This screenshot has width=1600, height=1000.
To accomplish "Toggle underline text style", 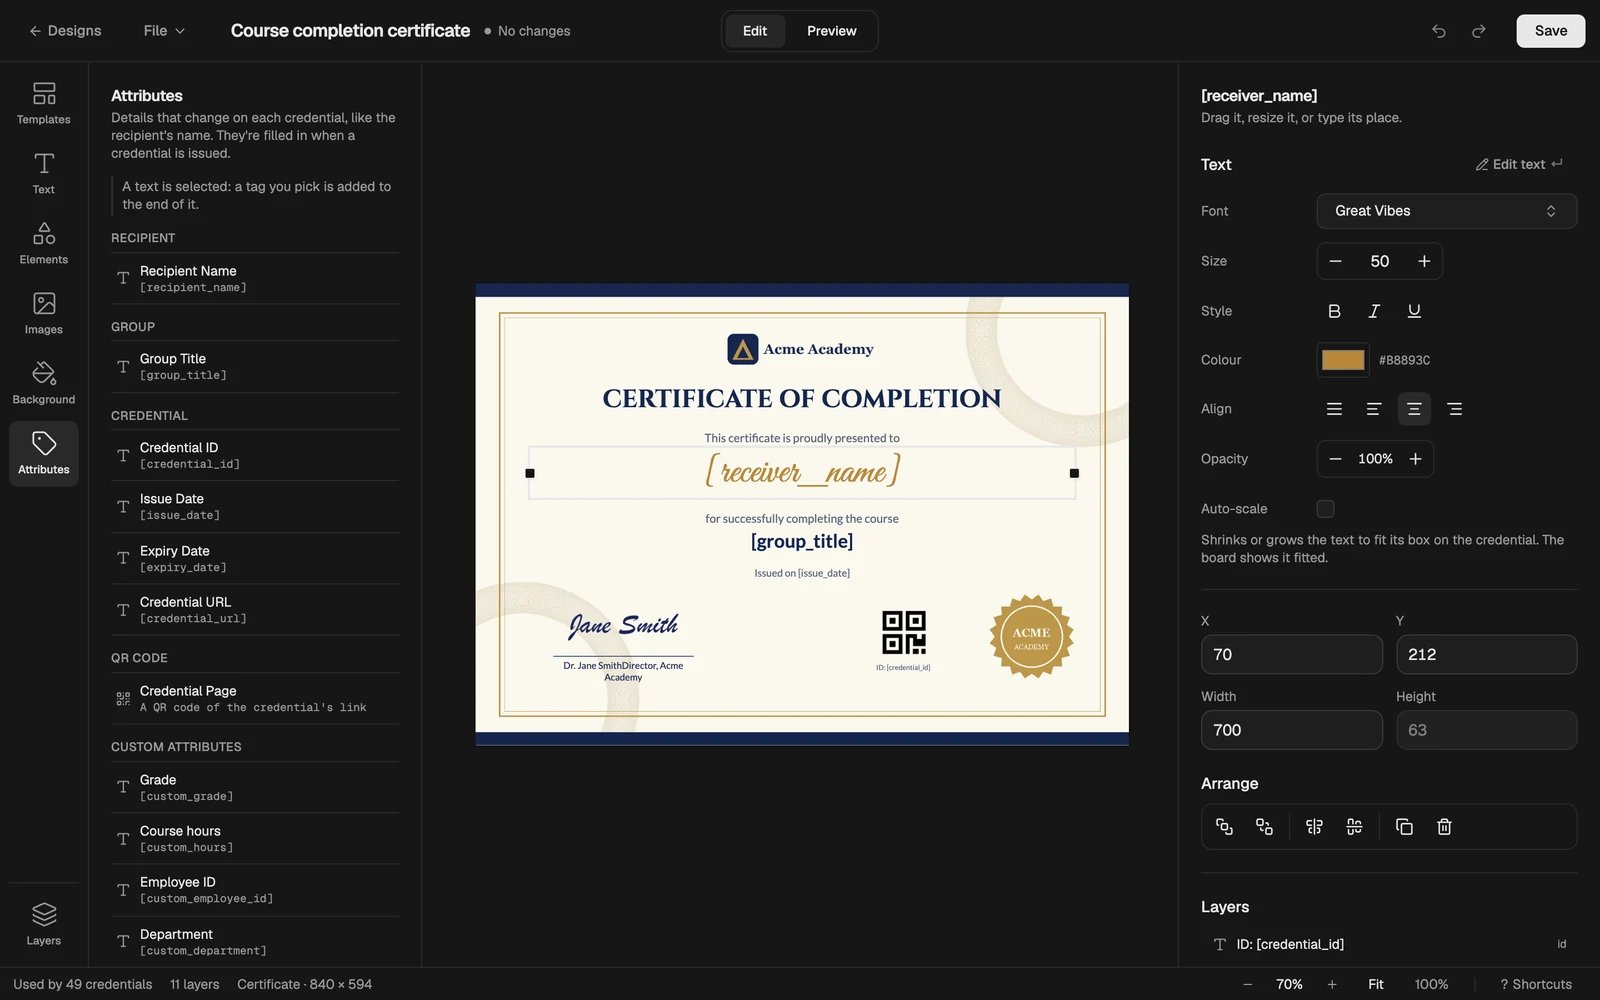I will pos(1414,311).
